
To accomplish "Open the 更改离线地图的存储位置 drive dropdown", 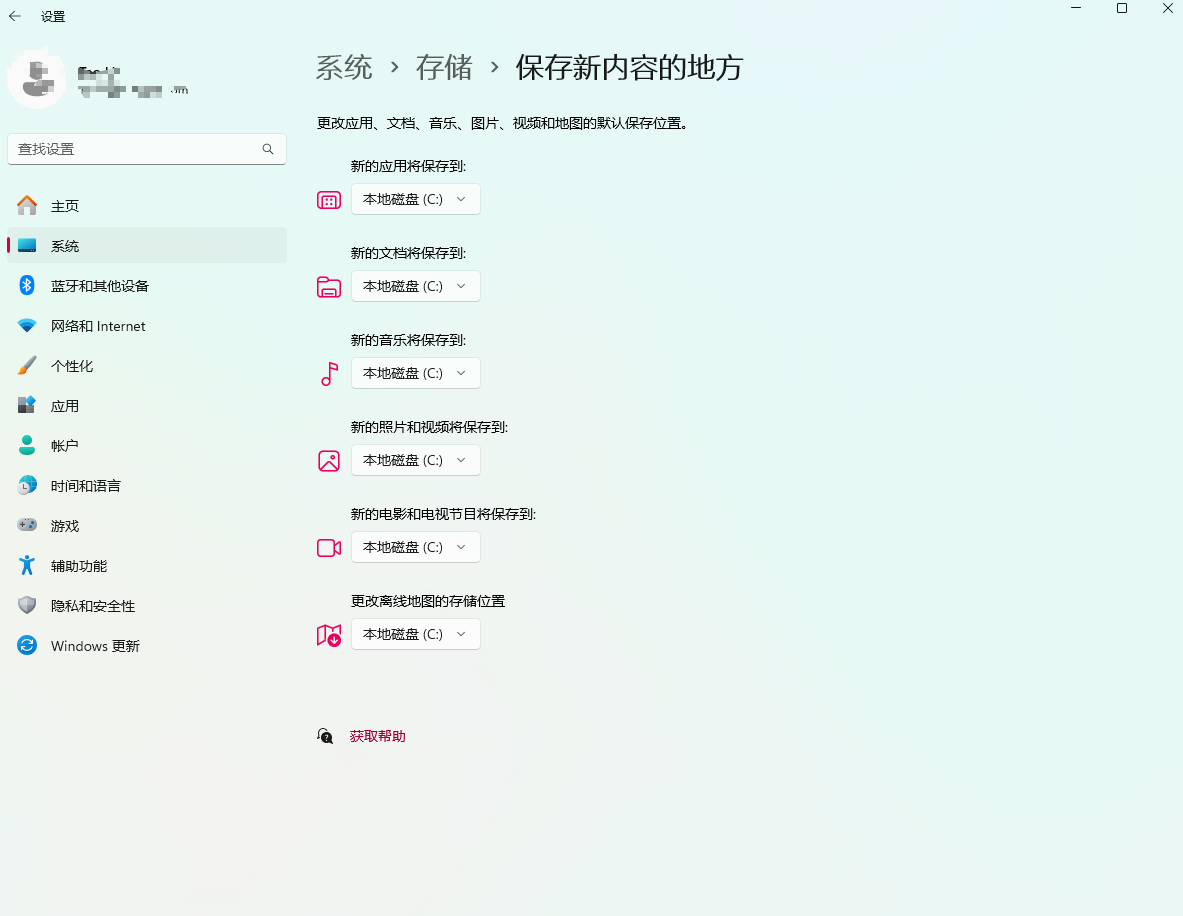I will click(x=416, y=634).
